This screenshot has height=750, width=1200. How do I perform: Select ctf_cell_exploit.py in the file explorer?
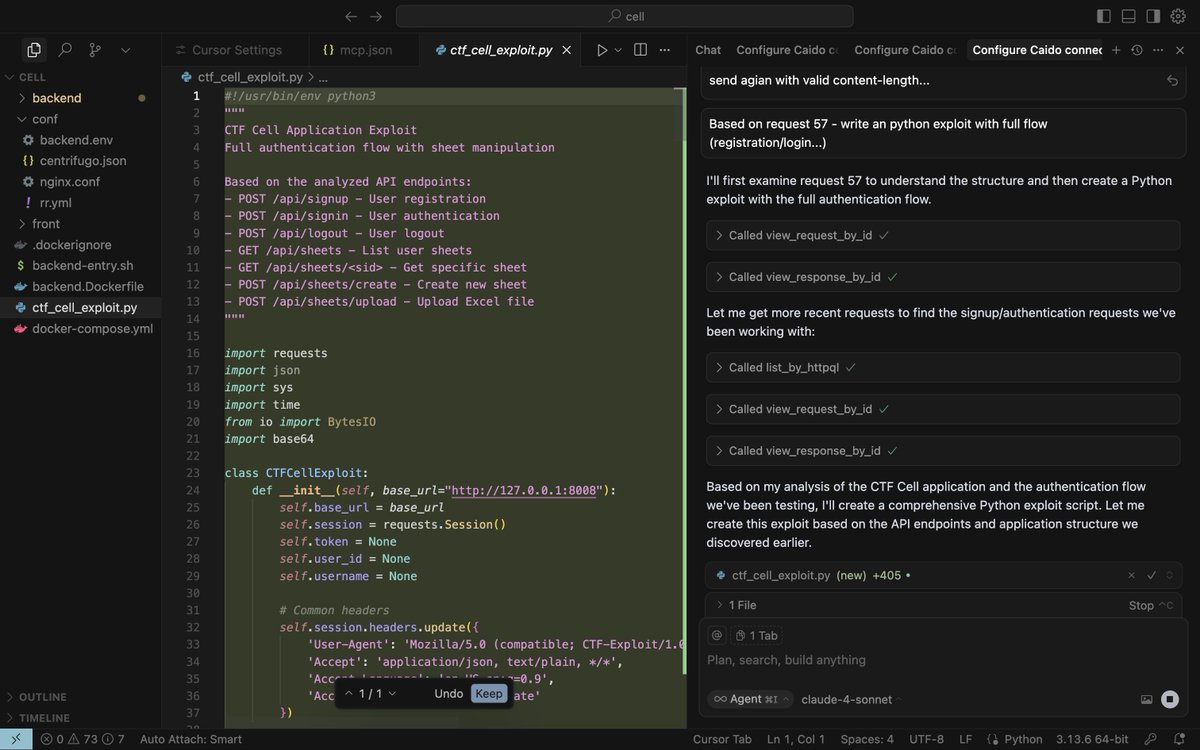pos(80,308)
